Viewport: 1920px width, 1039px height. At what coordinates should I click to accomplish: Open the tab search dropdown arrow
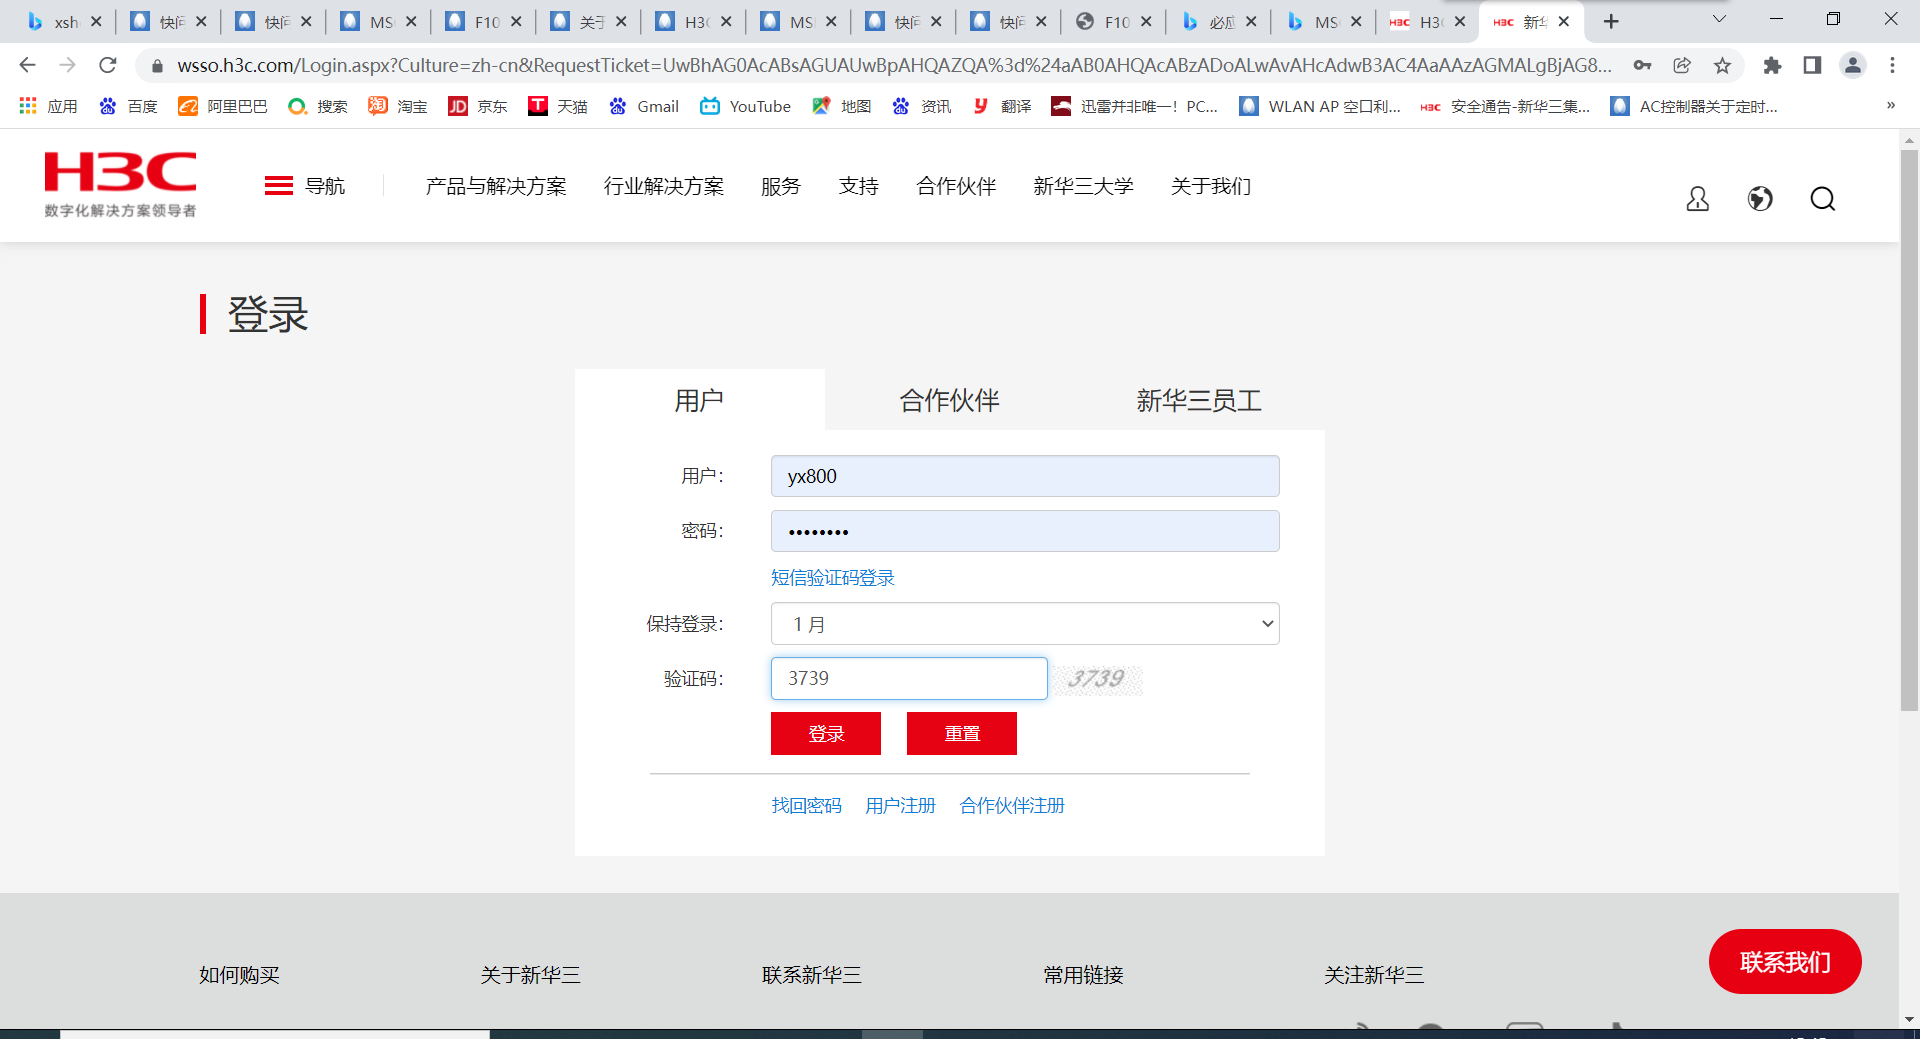1719,19
